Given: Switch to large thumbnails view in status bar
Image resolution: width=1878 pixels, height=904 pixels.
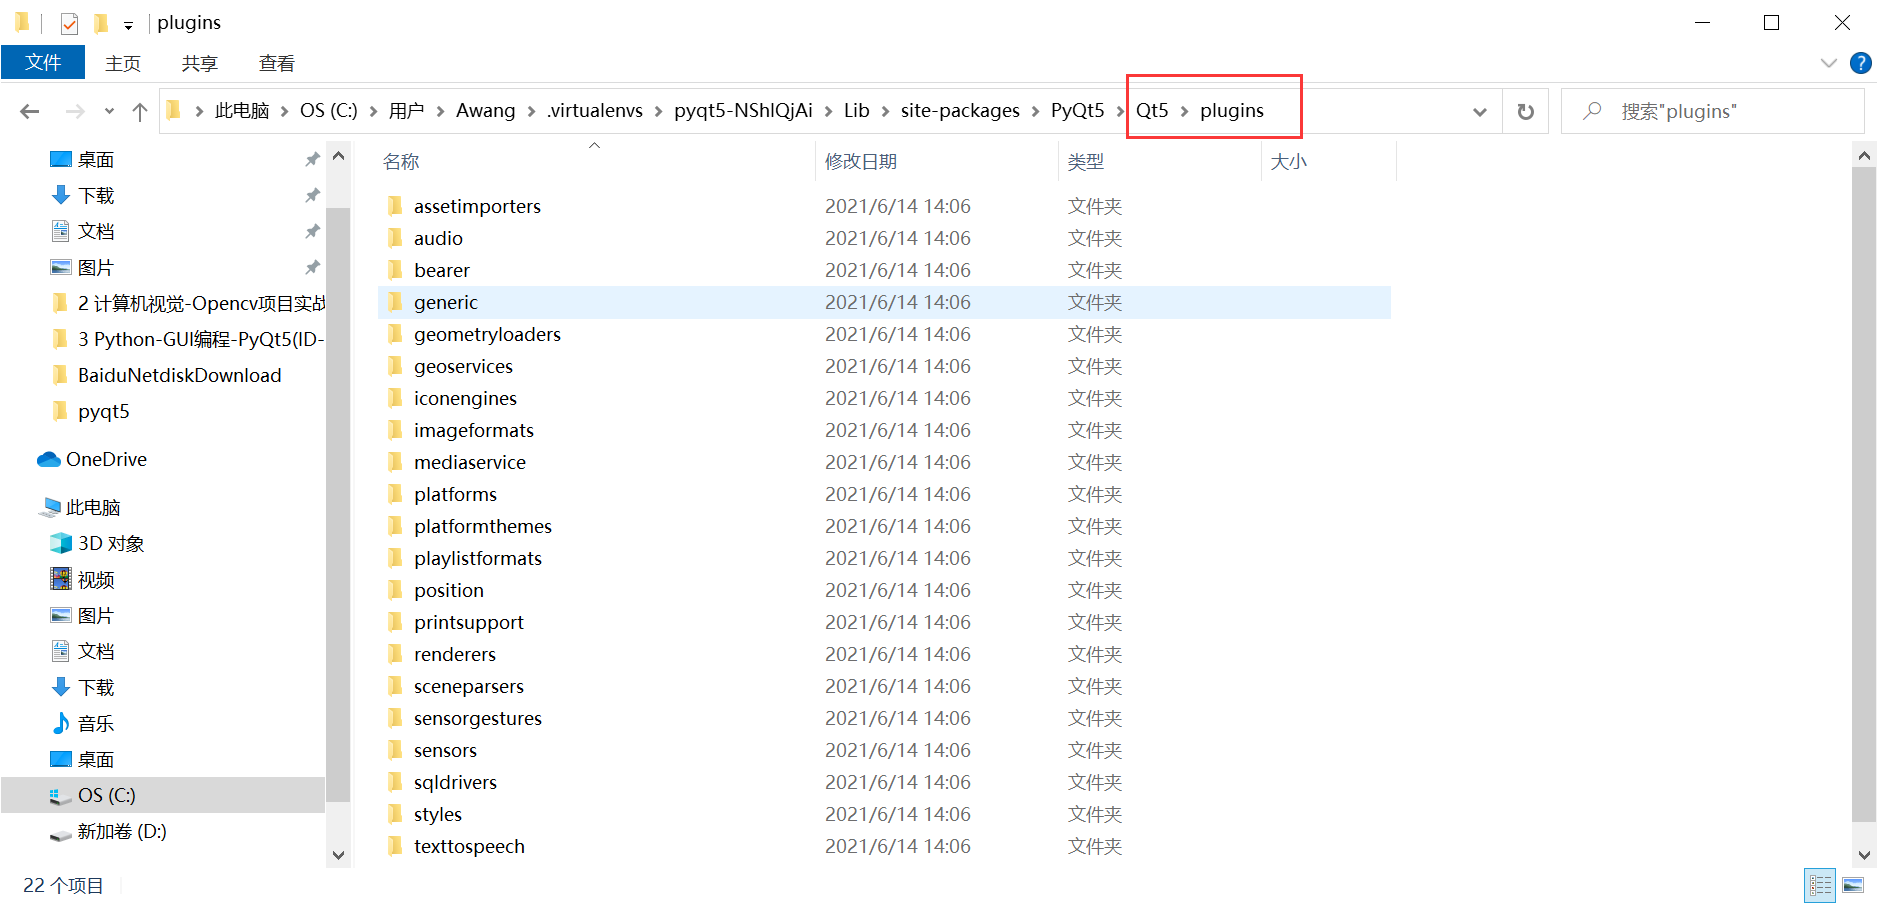Looking at the screenshot, I should pos(1852,885).
